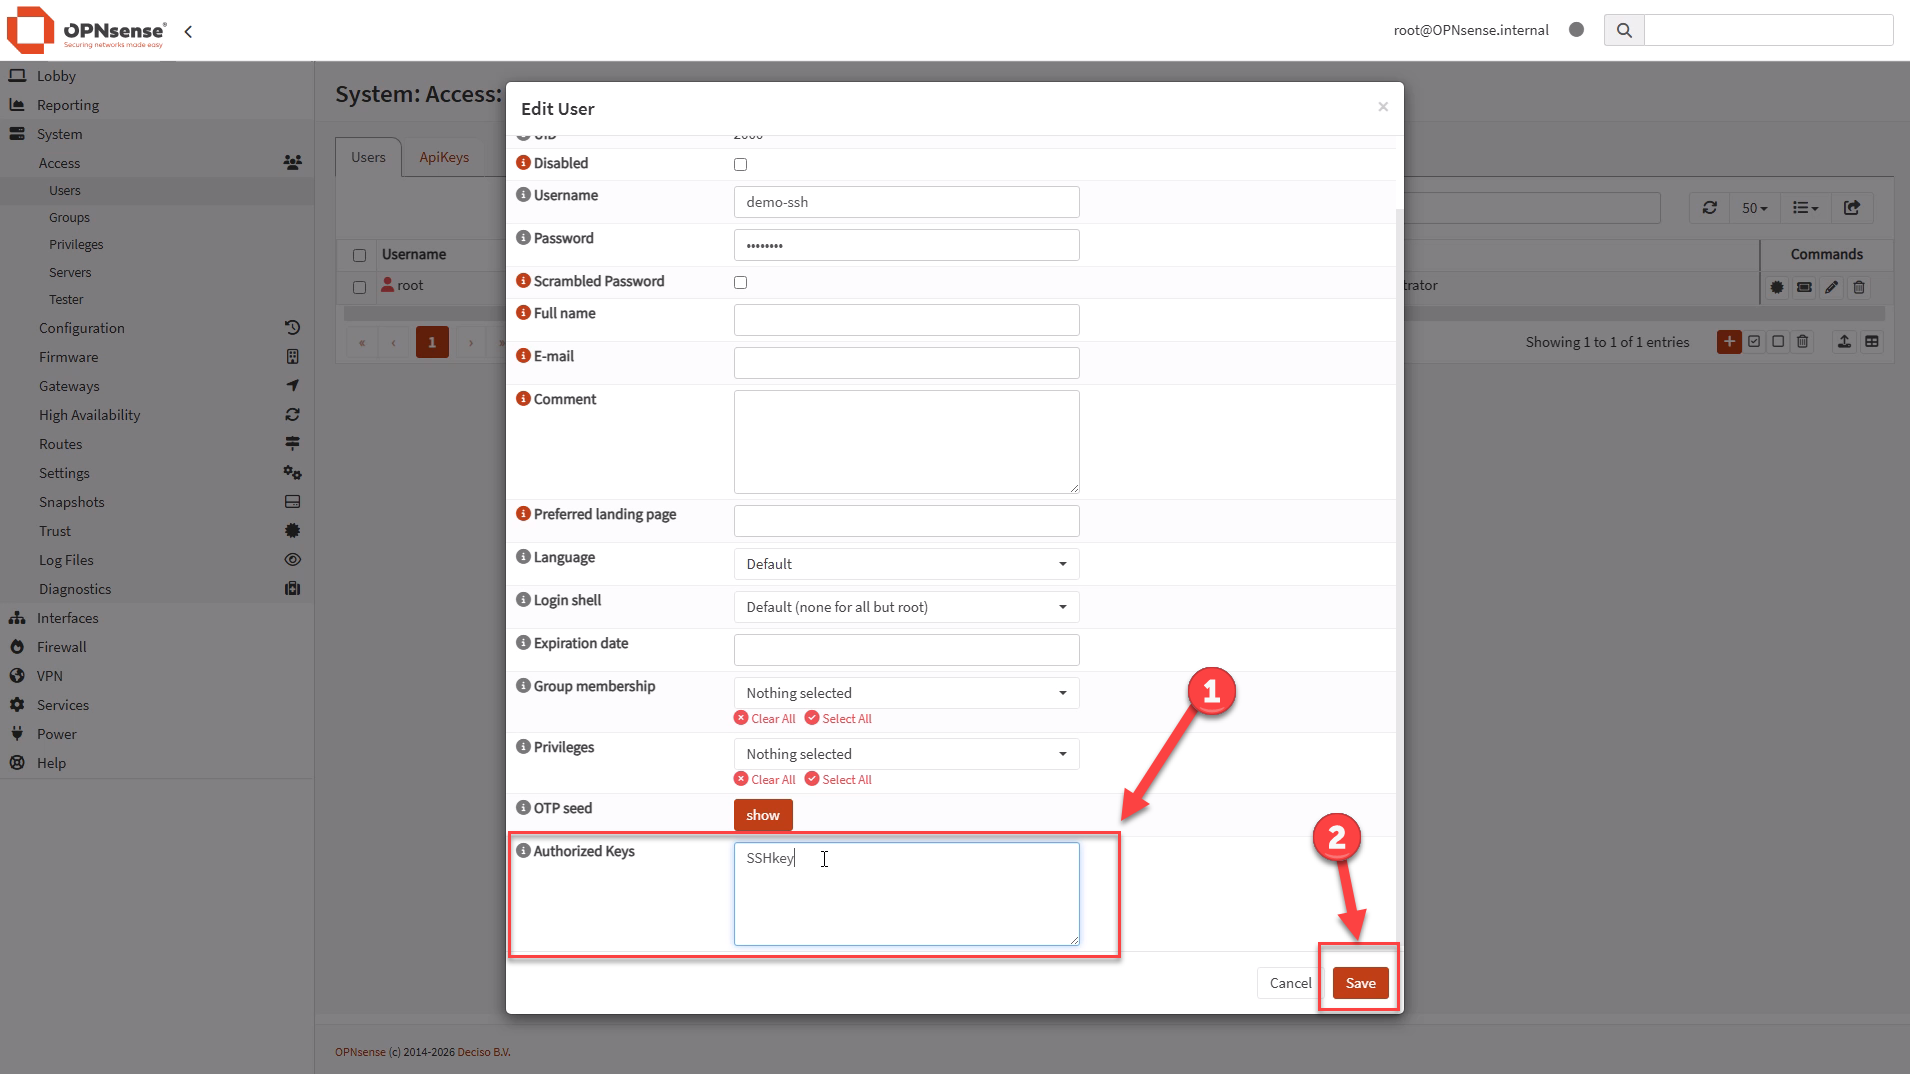Toggle the Scrambled Password checkbox
Image resolution: width=1910 pixels, height=1074 pixels.
[740, 282]
